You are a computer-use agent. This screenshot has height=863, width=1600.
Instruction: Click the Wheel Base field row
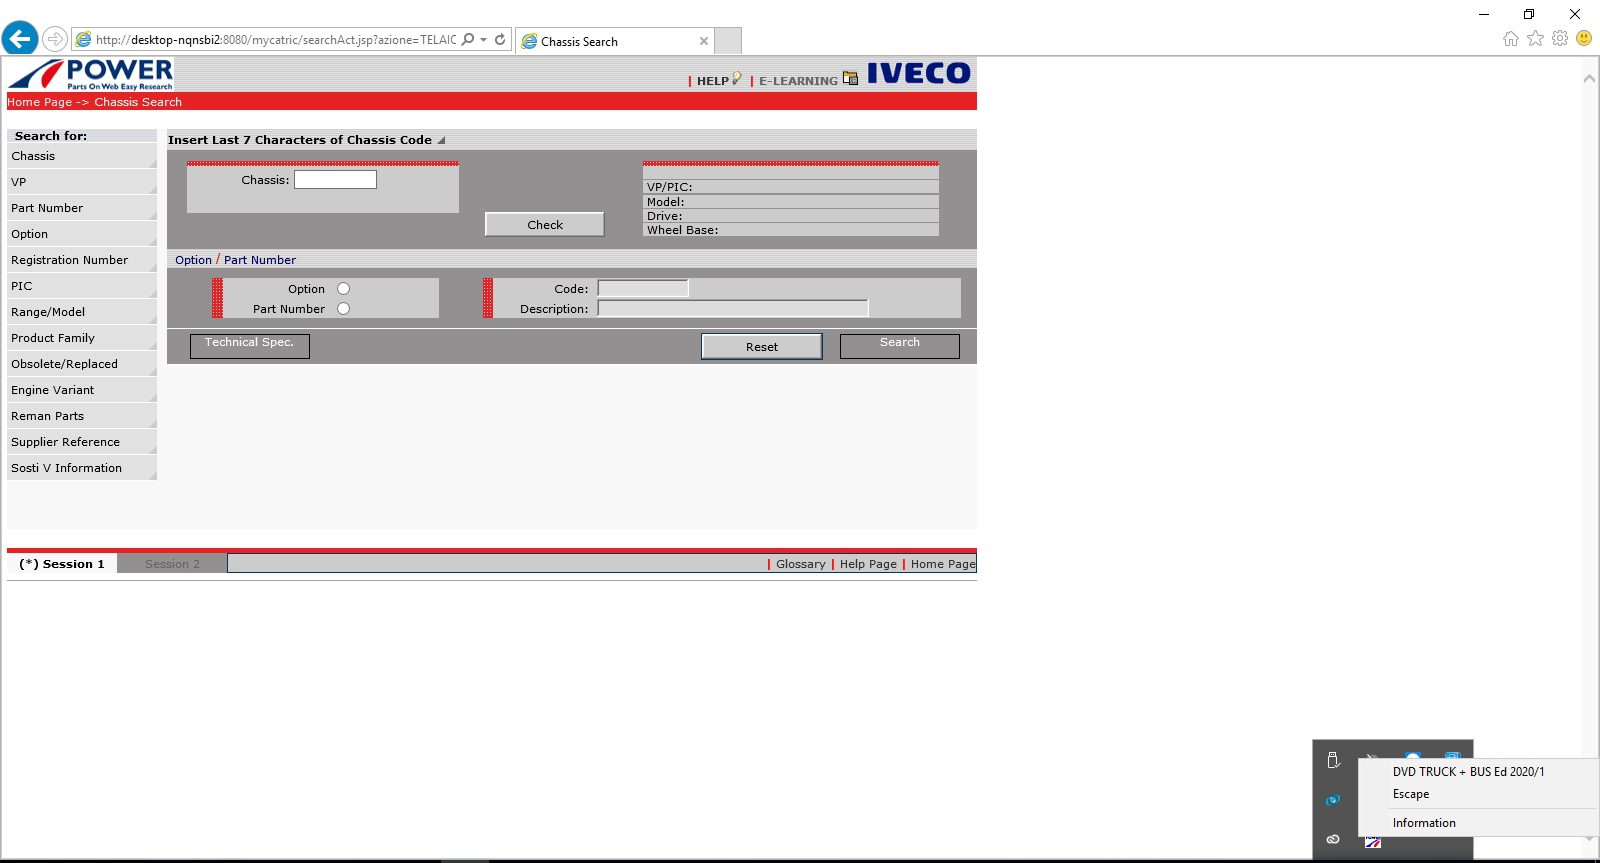point(791,230)
